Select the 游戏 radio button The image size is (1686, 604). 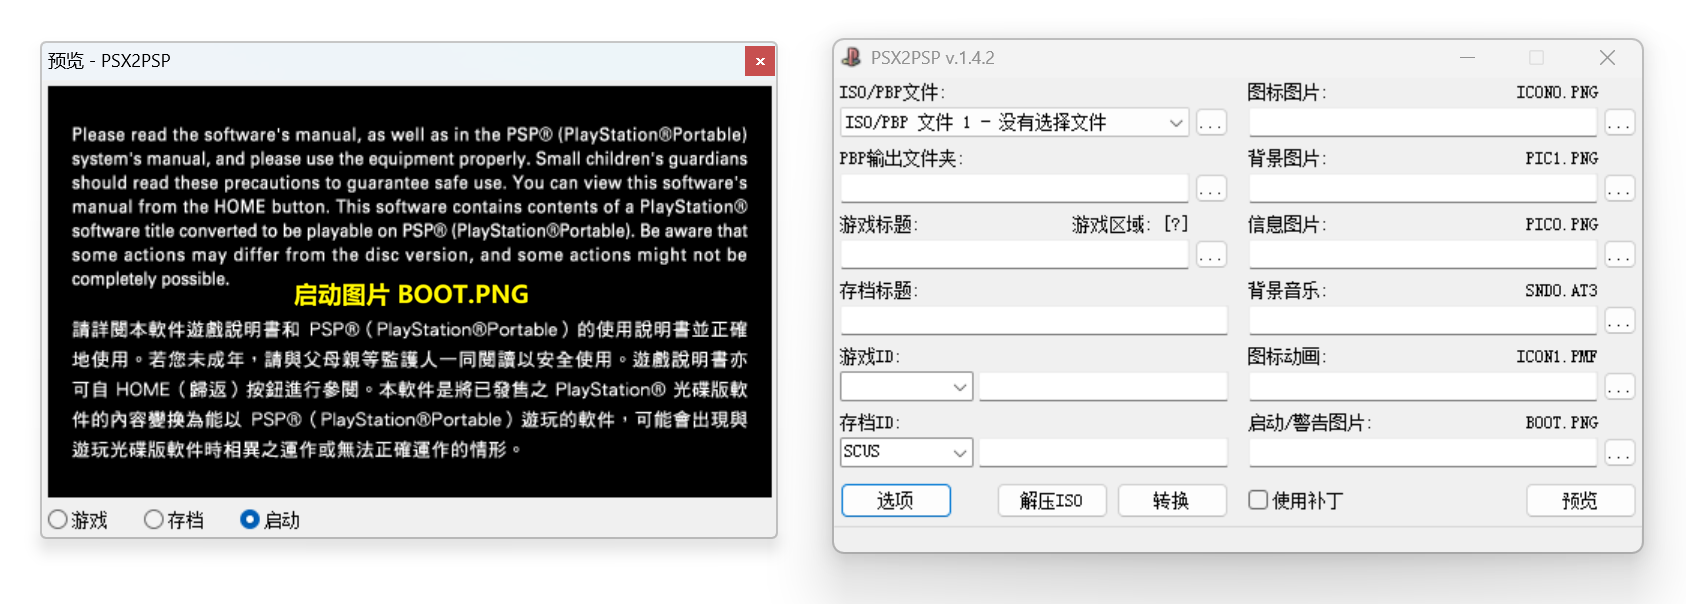tap(58, 520)
